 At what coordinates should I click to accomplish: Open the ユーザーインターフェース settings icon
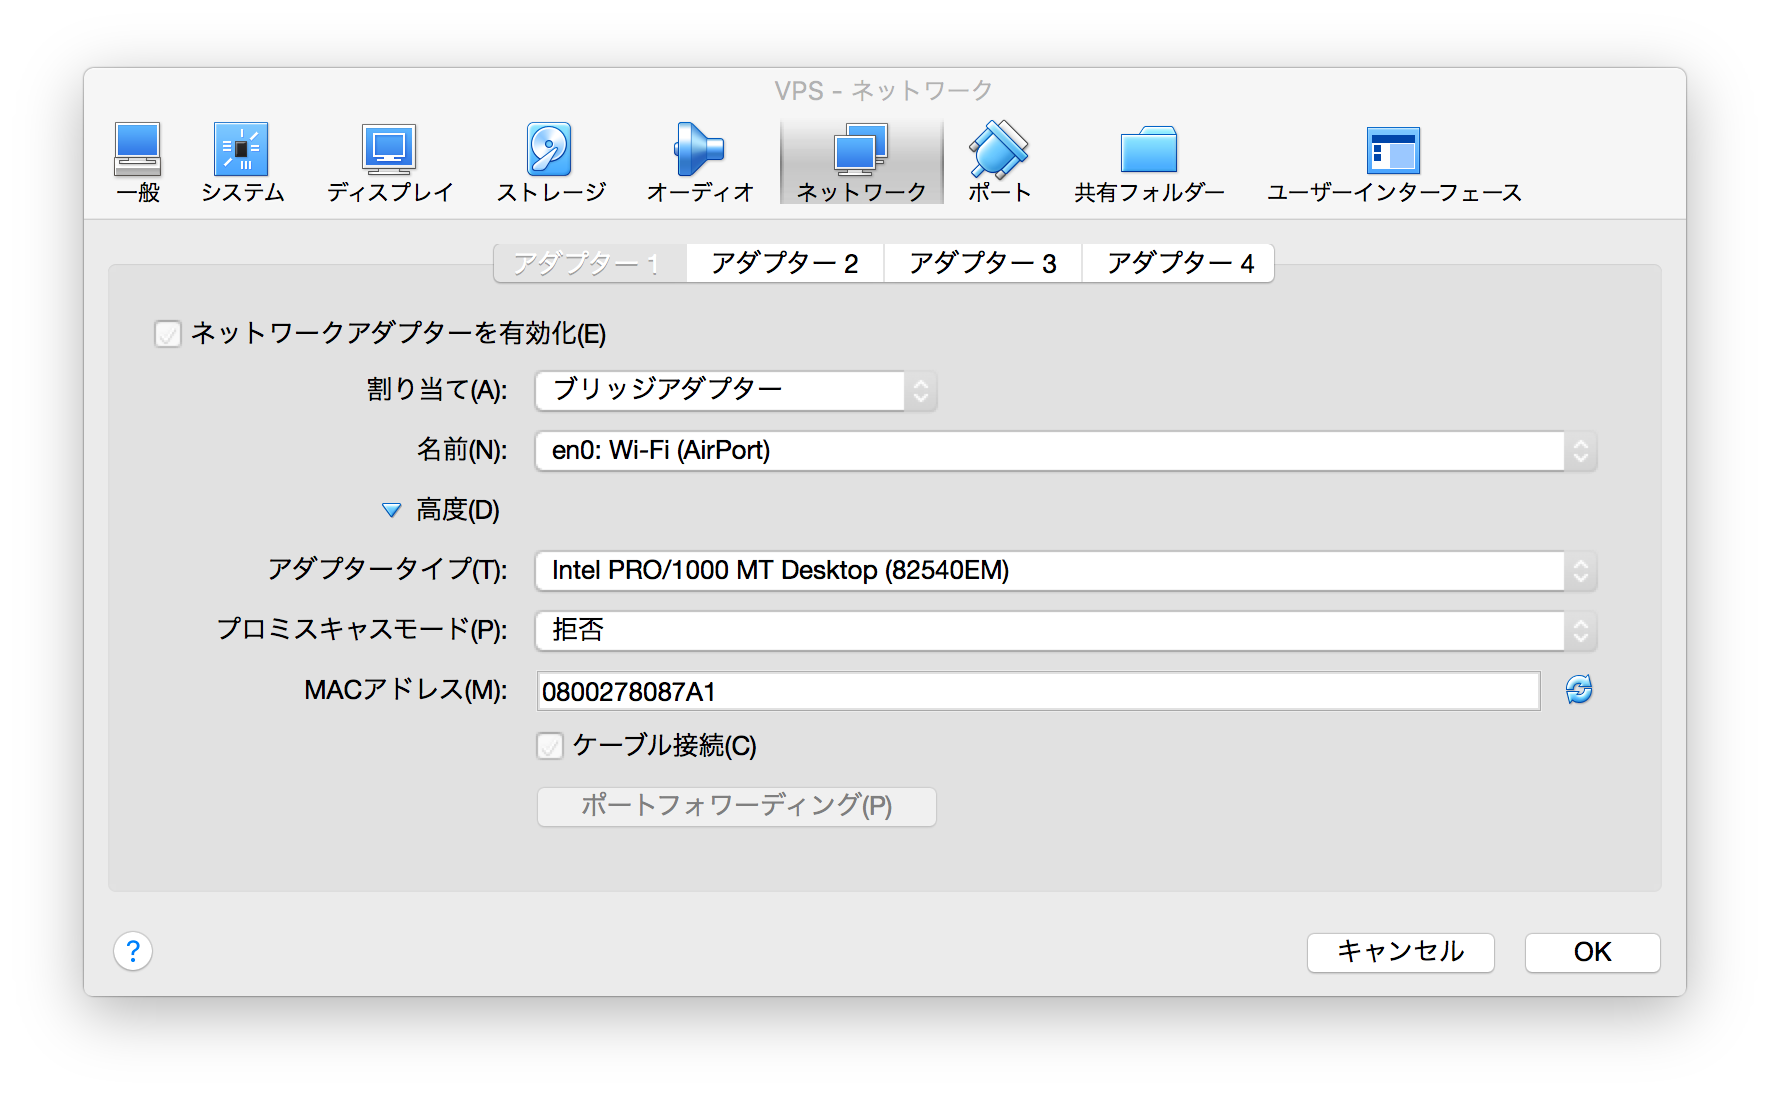coord(1393,150)
